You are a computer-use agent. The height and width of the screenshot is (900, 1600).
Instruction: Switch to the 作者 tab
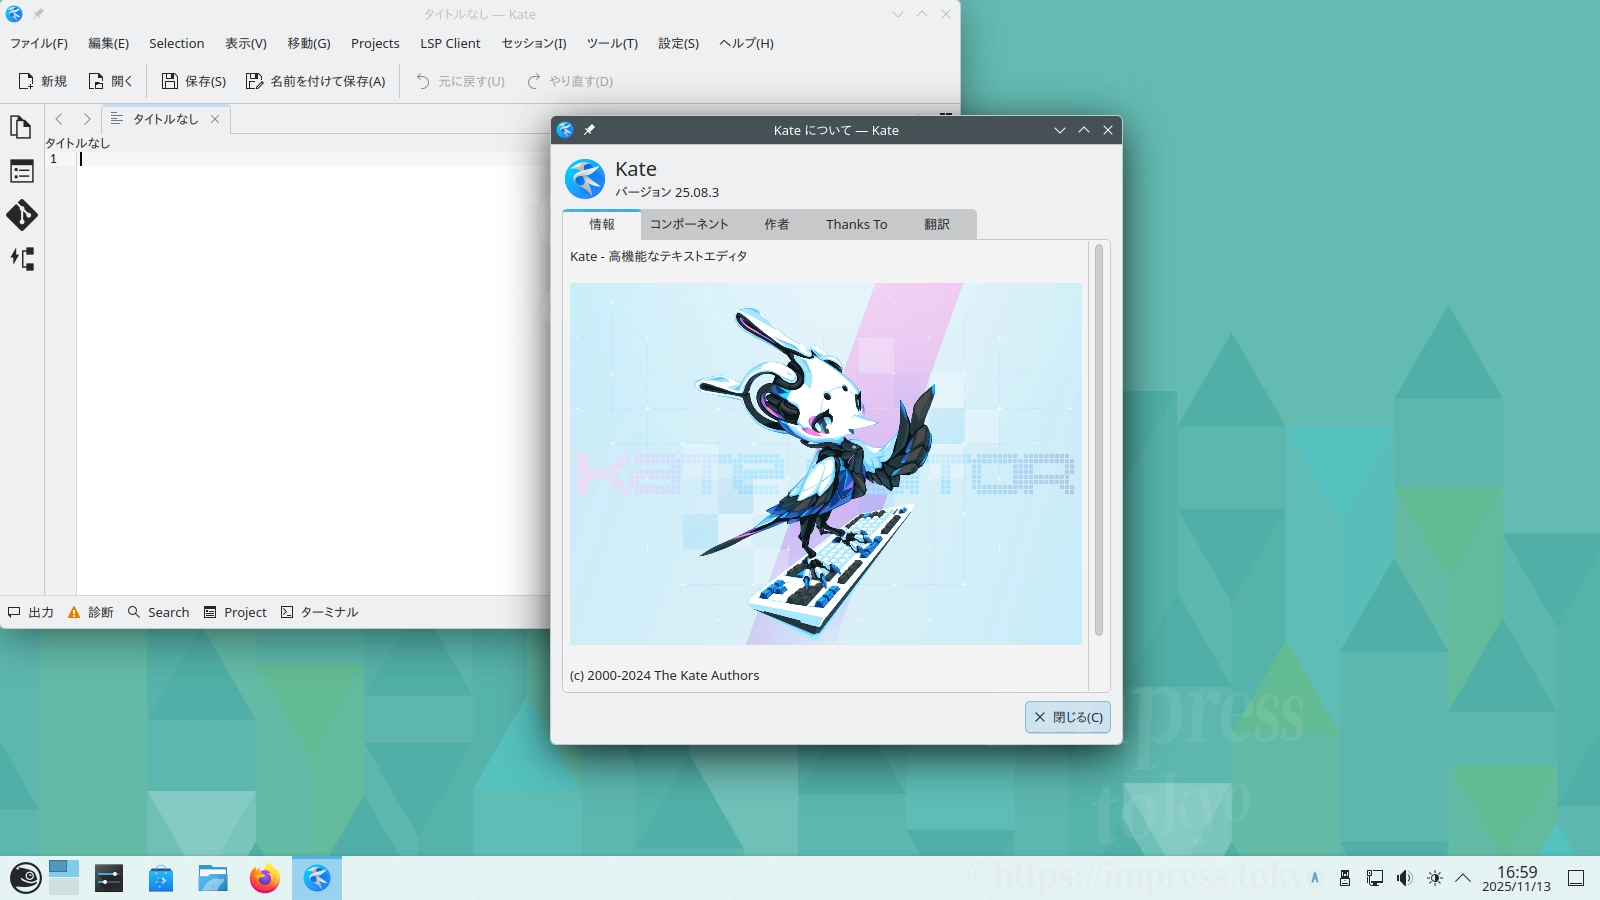pos(777,224)
